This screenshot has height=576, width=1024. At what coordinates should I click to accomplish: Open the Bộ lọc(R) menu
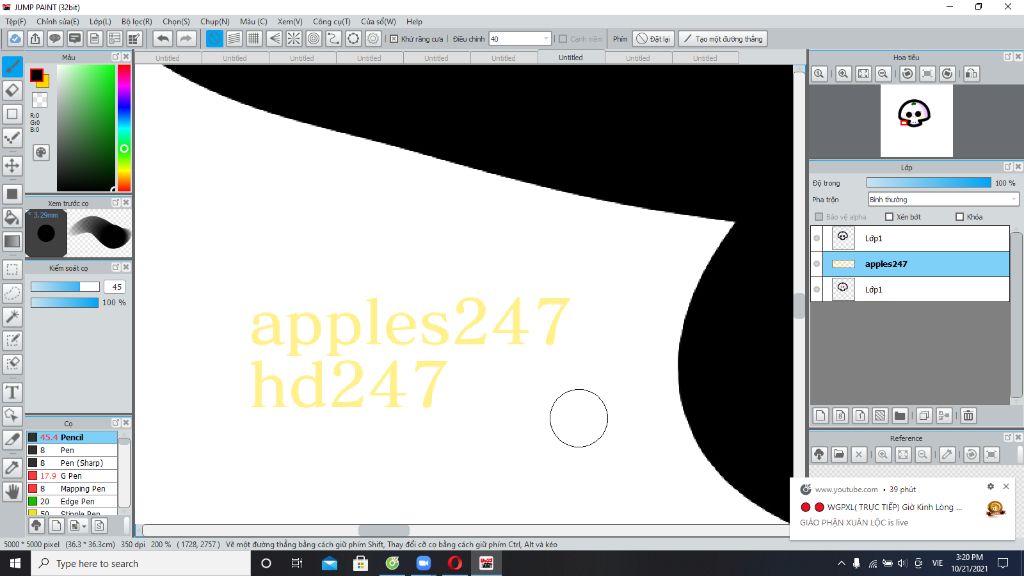coord(136,22)
